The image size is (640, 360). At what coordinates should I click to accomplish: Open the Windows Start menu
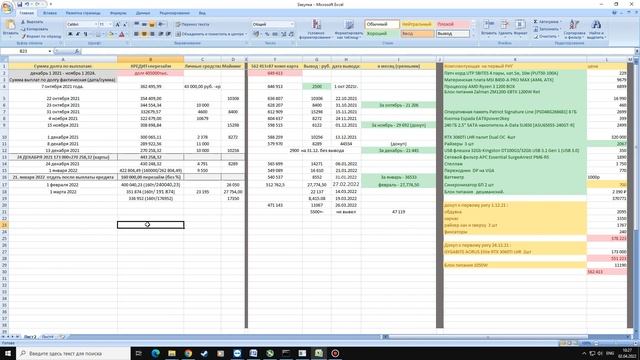click(8, 353)
